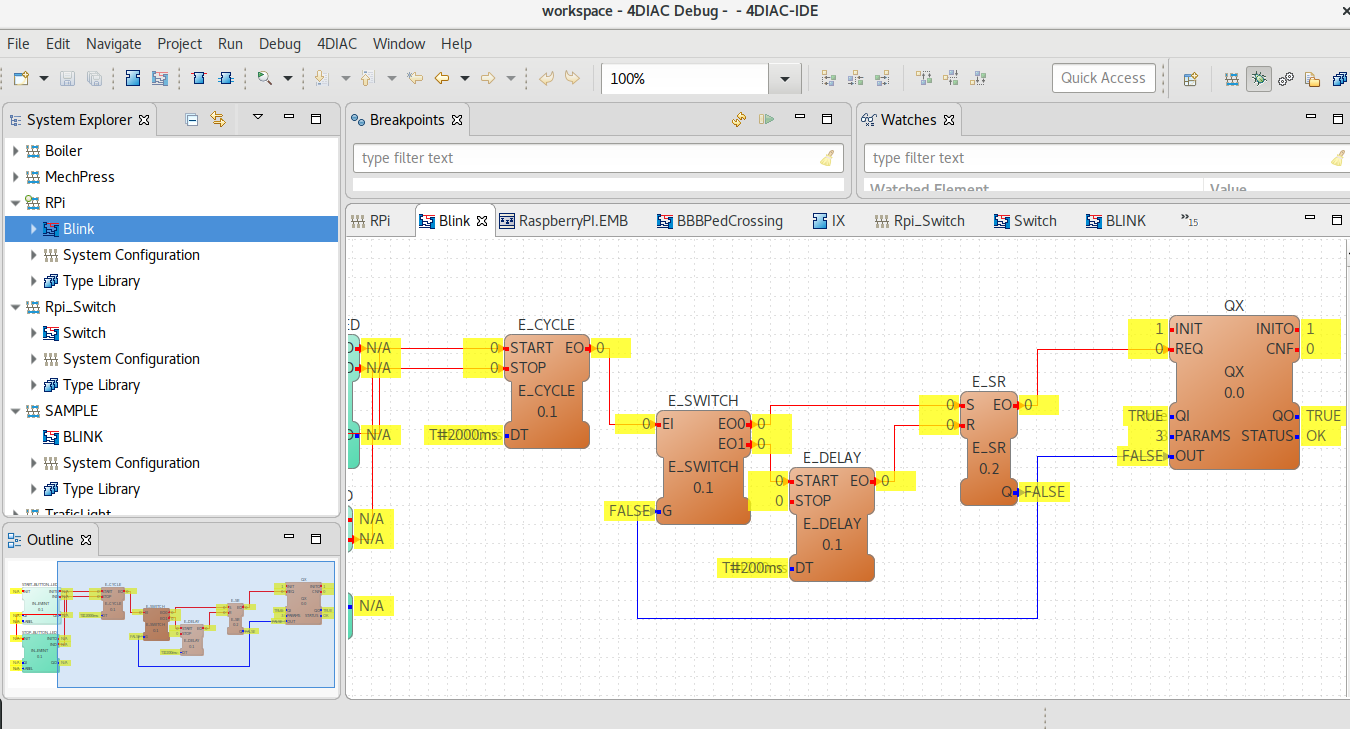Open the search dropdown arrow
1350x729 pixels.
[x=288, y=78]
